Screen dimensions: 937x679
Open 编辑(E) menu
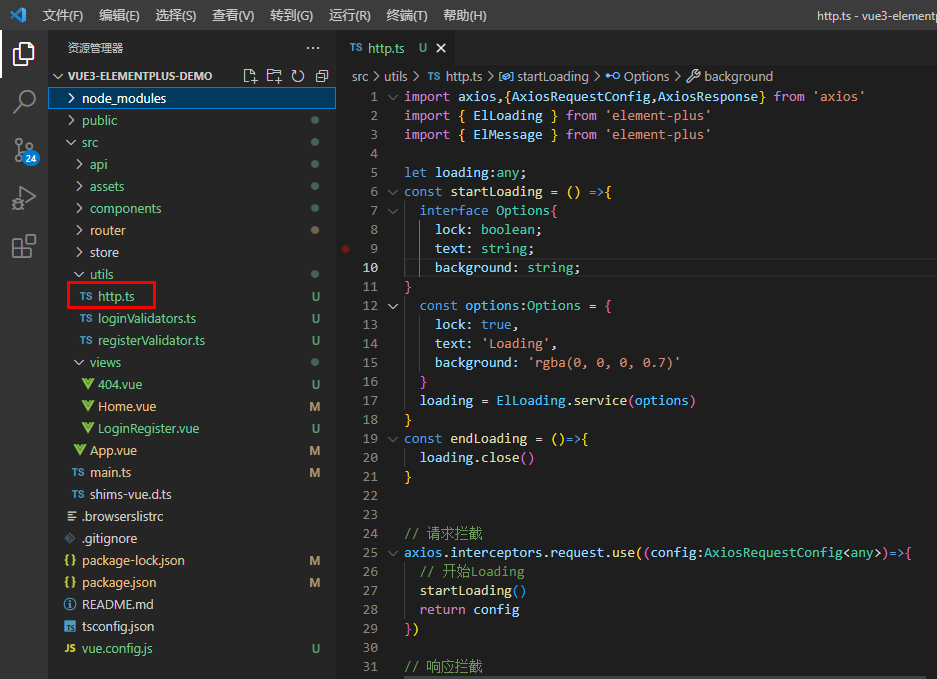[x=119, y=16]
